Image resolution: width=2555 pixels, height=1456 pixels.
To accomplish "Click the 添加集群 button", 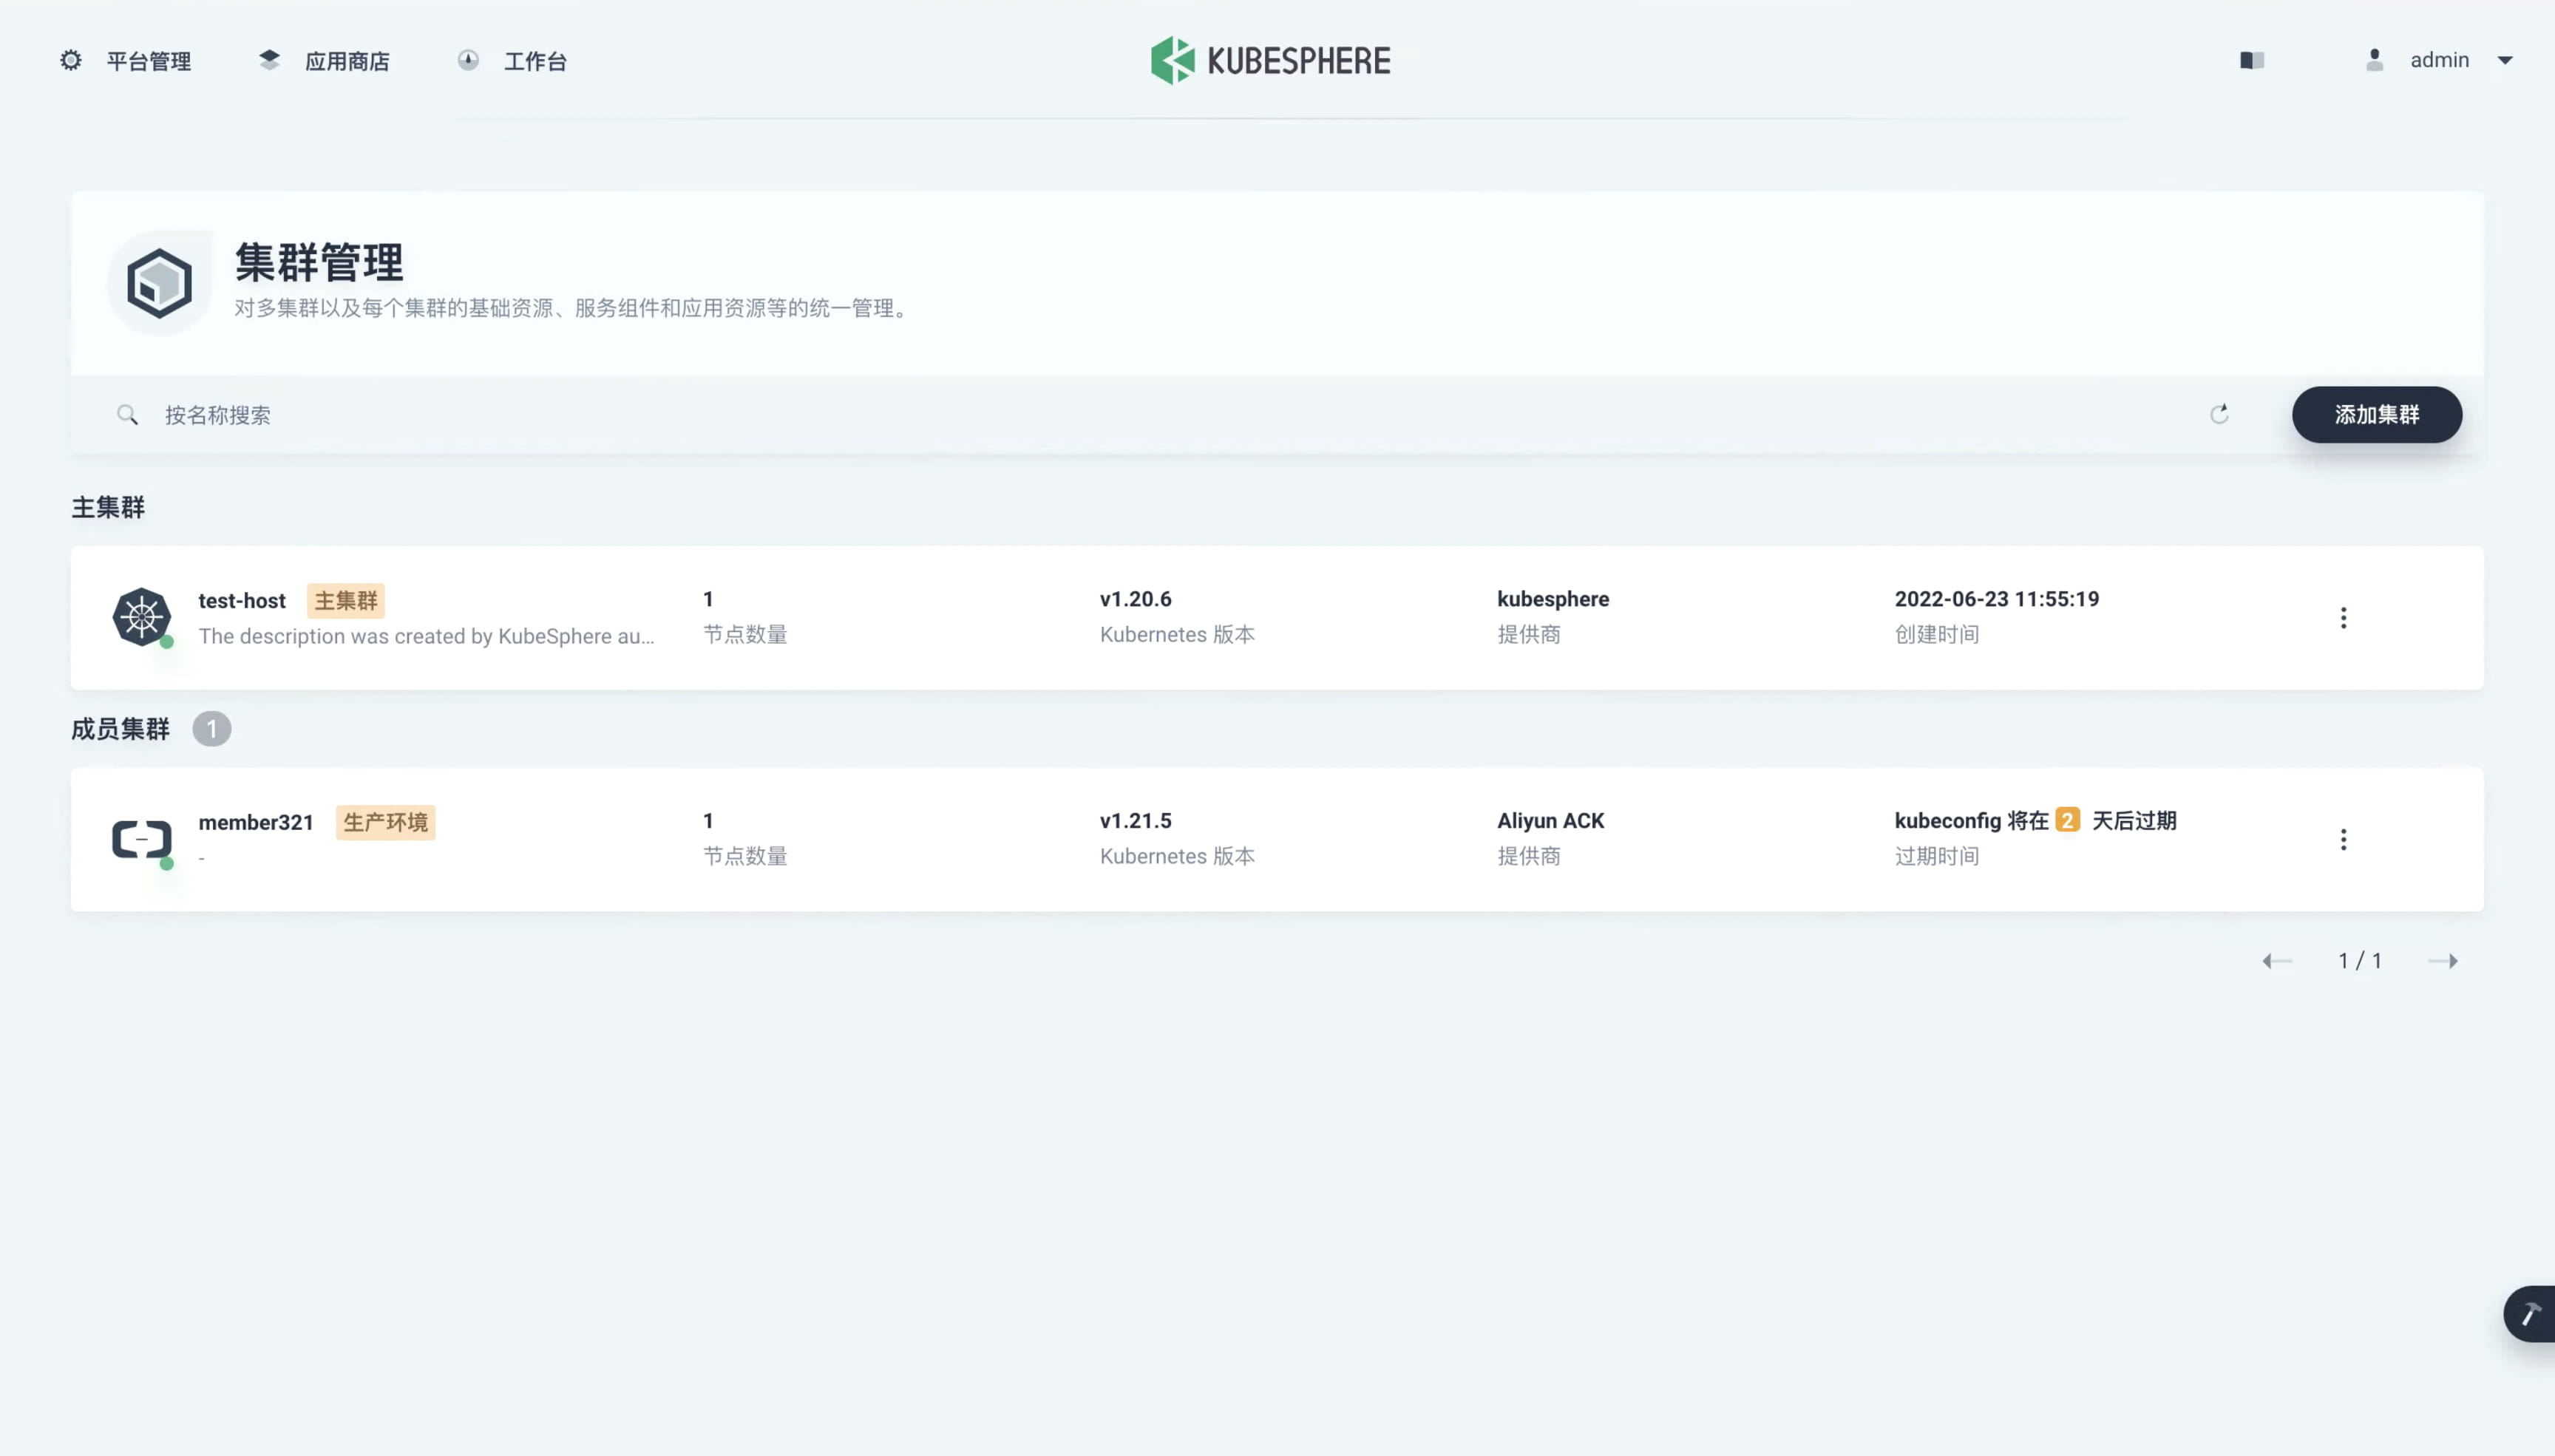I will pyautogui.click(x=2376, y=414).
